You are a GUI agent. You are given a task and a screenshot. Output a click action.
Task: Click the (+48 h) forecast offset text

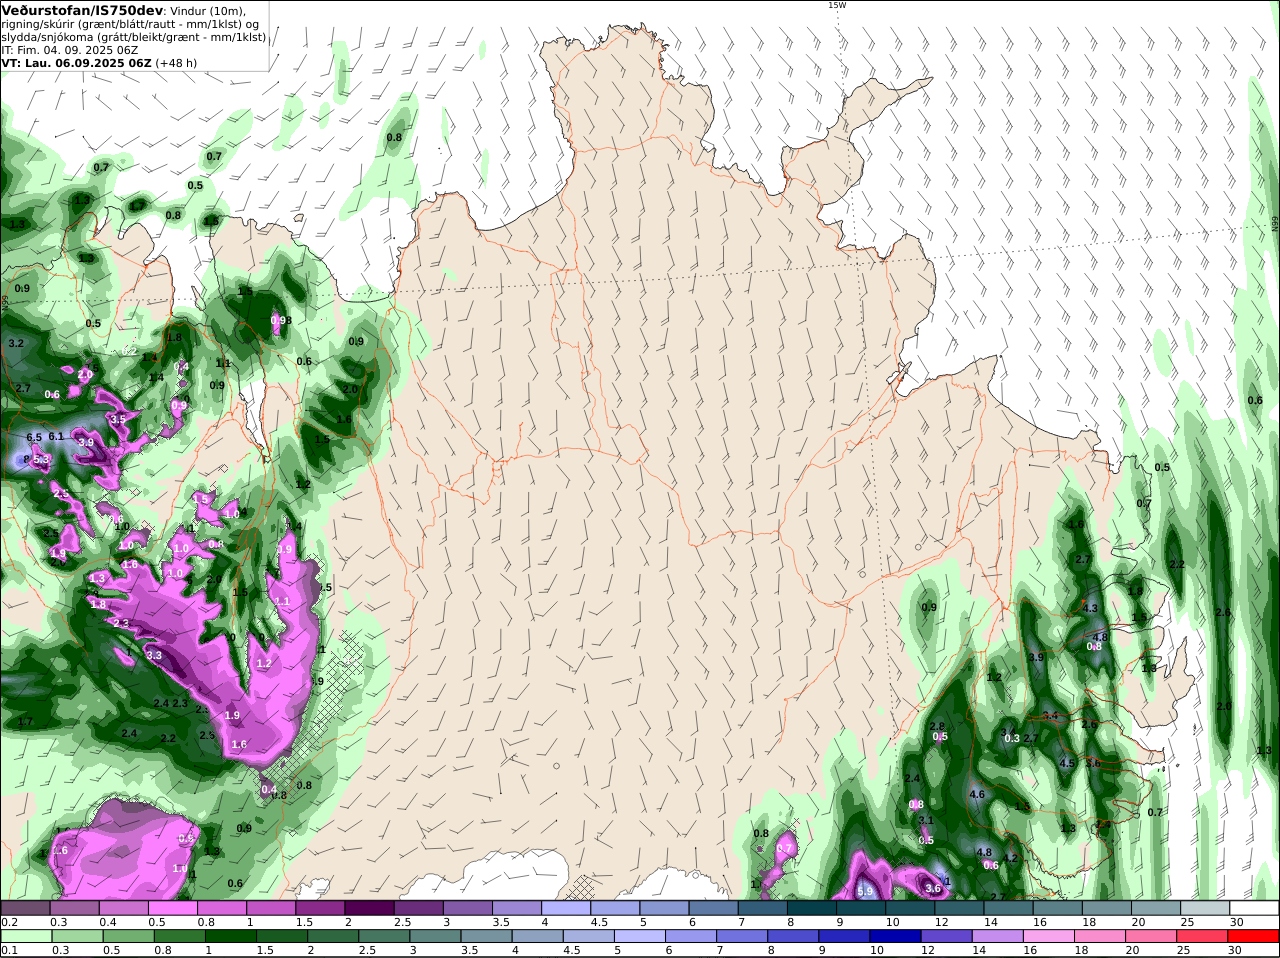tap(176, 63)
